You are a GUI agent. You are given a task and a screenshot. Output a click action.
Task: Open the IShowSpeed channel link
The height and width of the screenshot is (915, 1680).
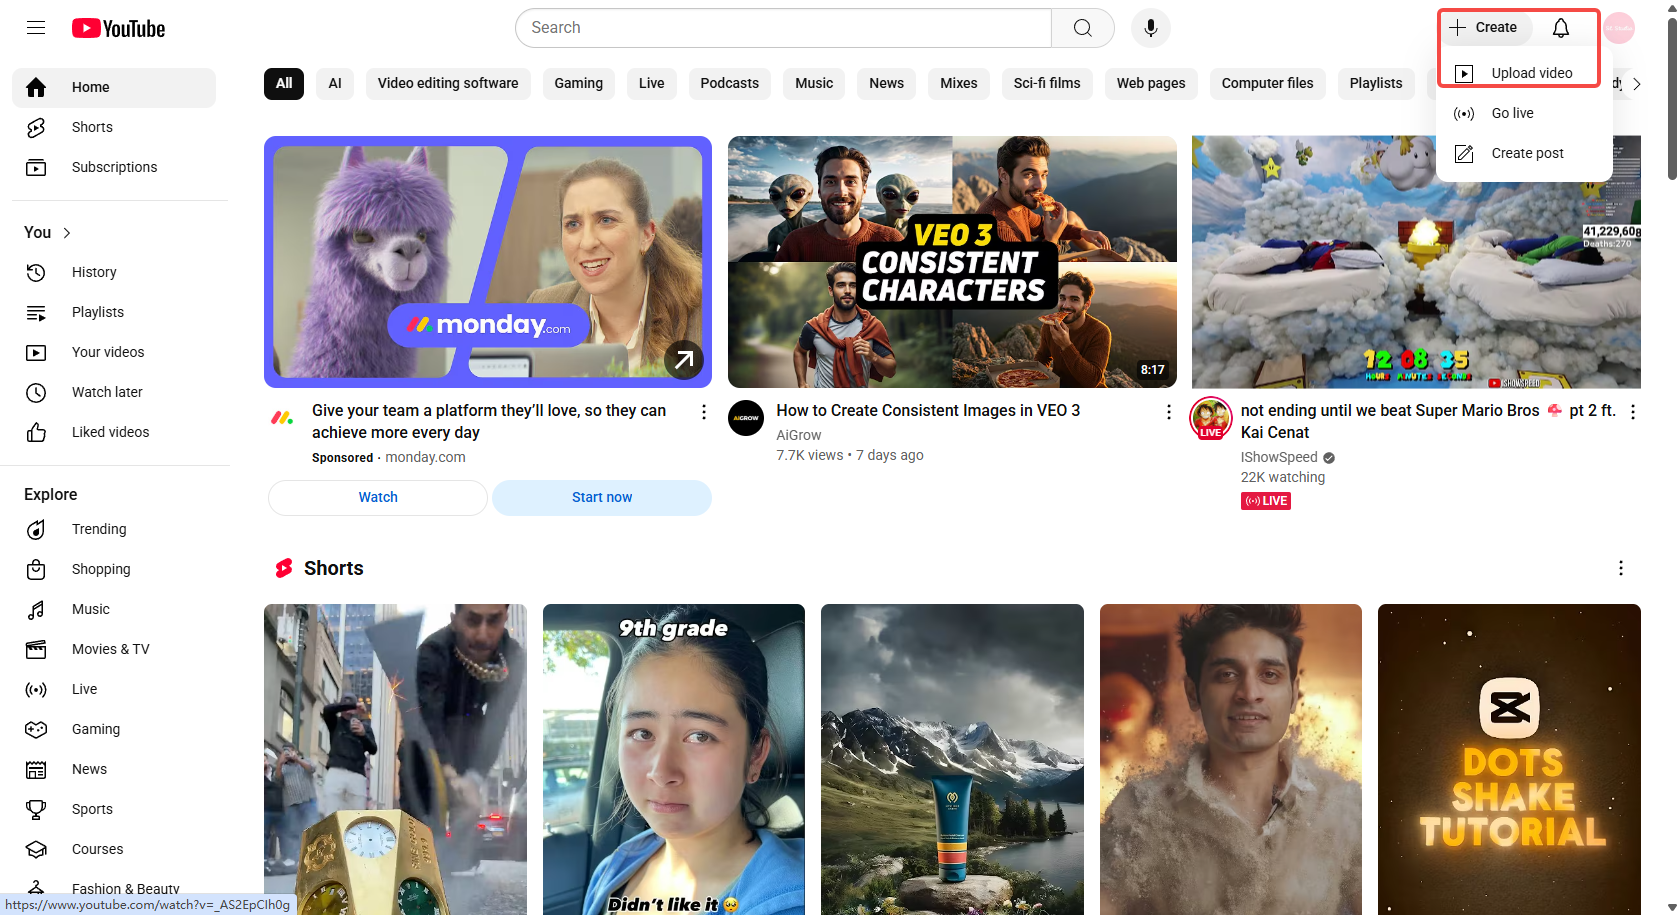1279,457
